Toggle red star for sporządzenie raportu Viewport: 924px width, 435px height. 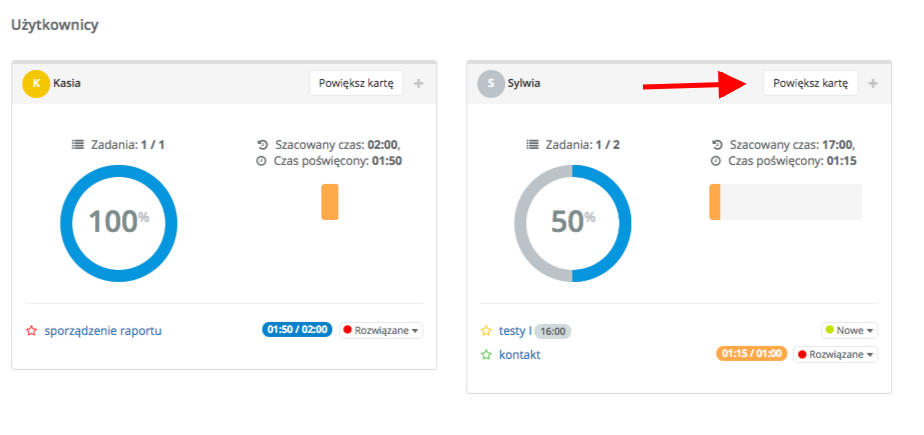point(32,330)
